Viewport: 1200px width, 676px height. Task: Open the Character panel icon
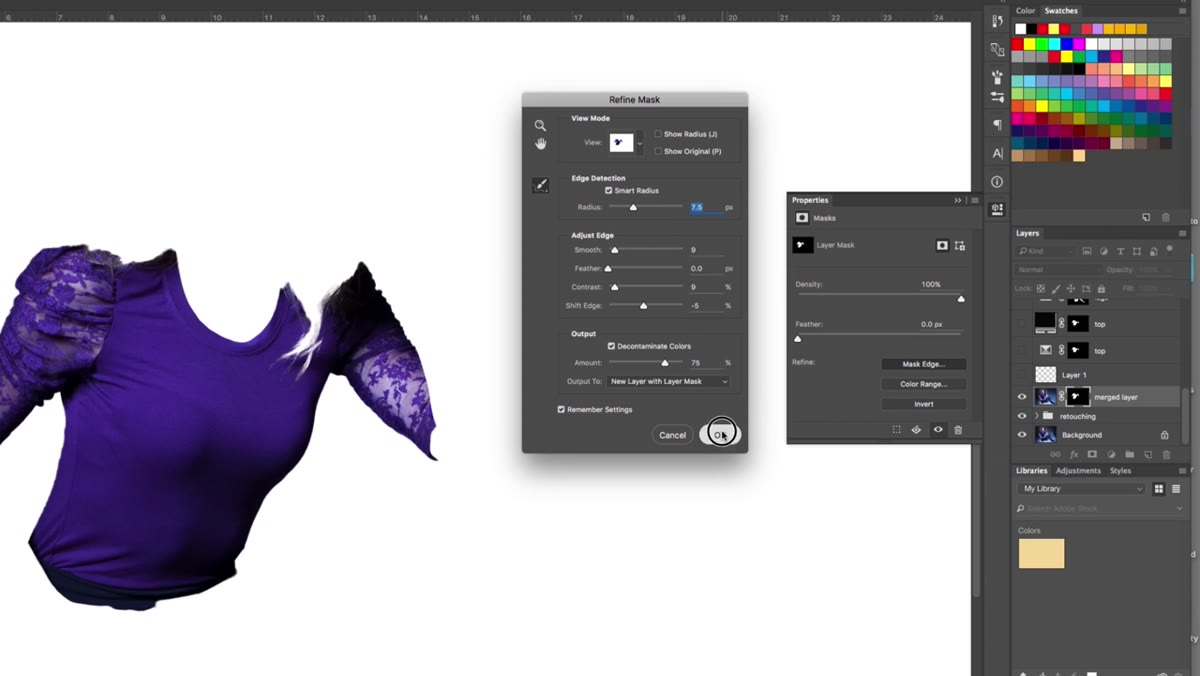pyautogui.click(x=997, y=153)
